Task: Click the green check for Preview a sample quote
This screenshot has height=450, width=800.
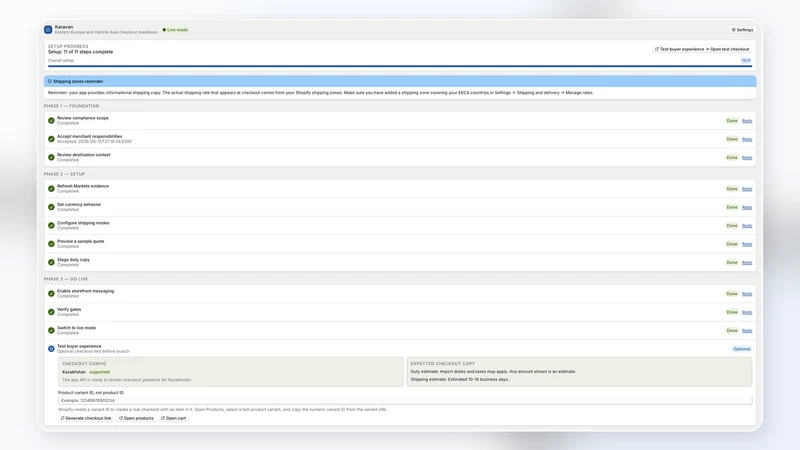Action: point(51,244)
